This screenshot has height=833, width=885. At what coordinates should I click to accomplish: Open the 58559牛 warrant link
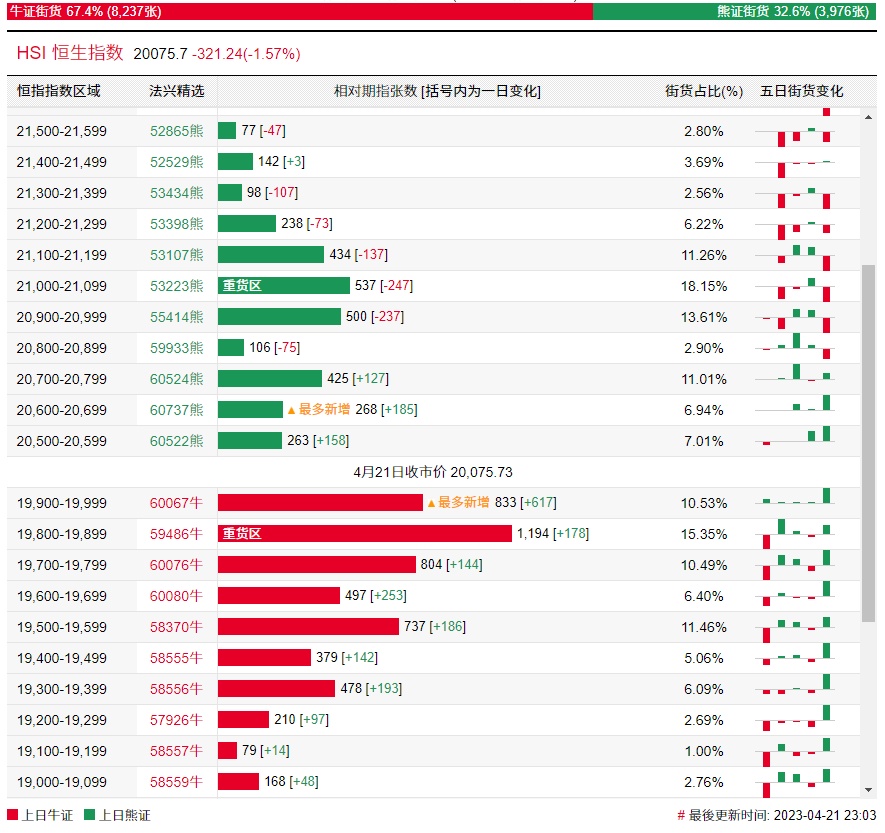pyautogui.click(x=176, y=782)
